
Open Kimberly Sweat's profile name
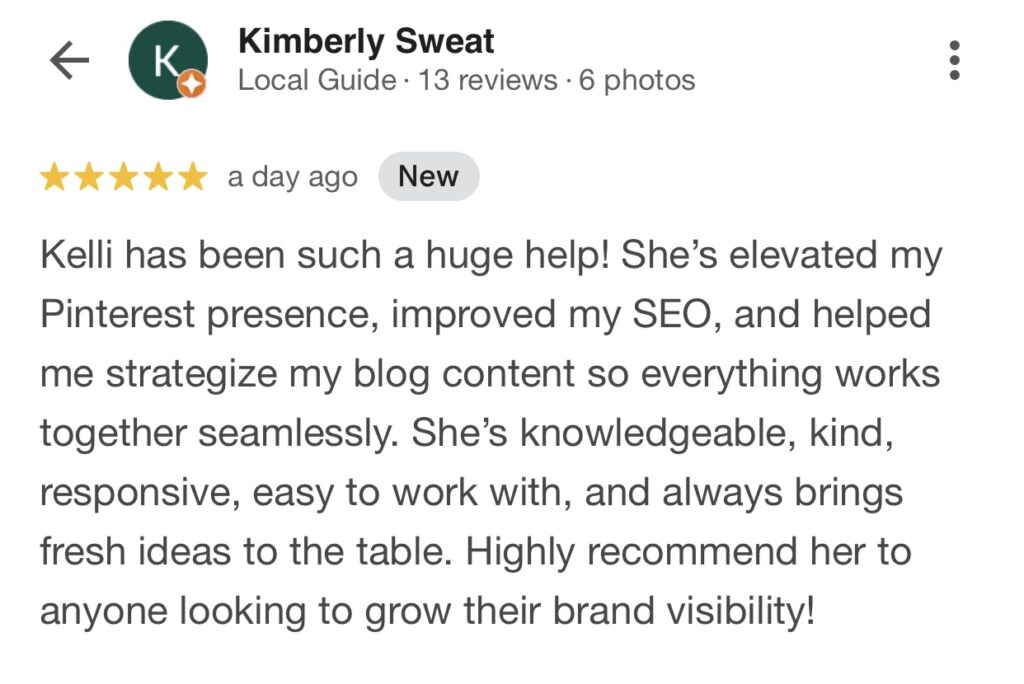[366, 42]
